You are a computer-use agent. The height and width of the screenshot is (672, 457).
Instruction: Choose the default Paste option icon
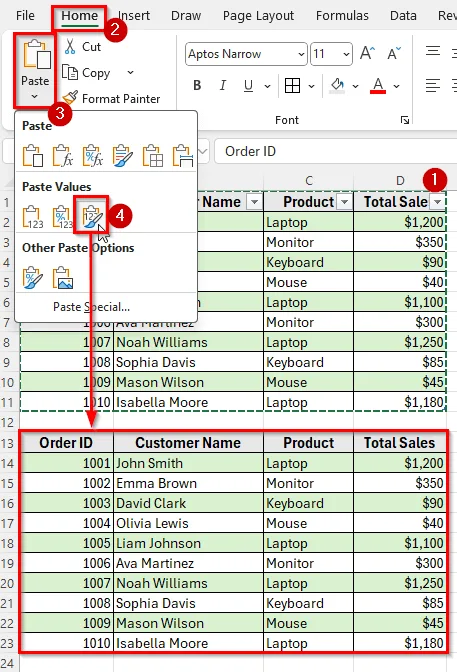point(33,155)
